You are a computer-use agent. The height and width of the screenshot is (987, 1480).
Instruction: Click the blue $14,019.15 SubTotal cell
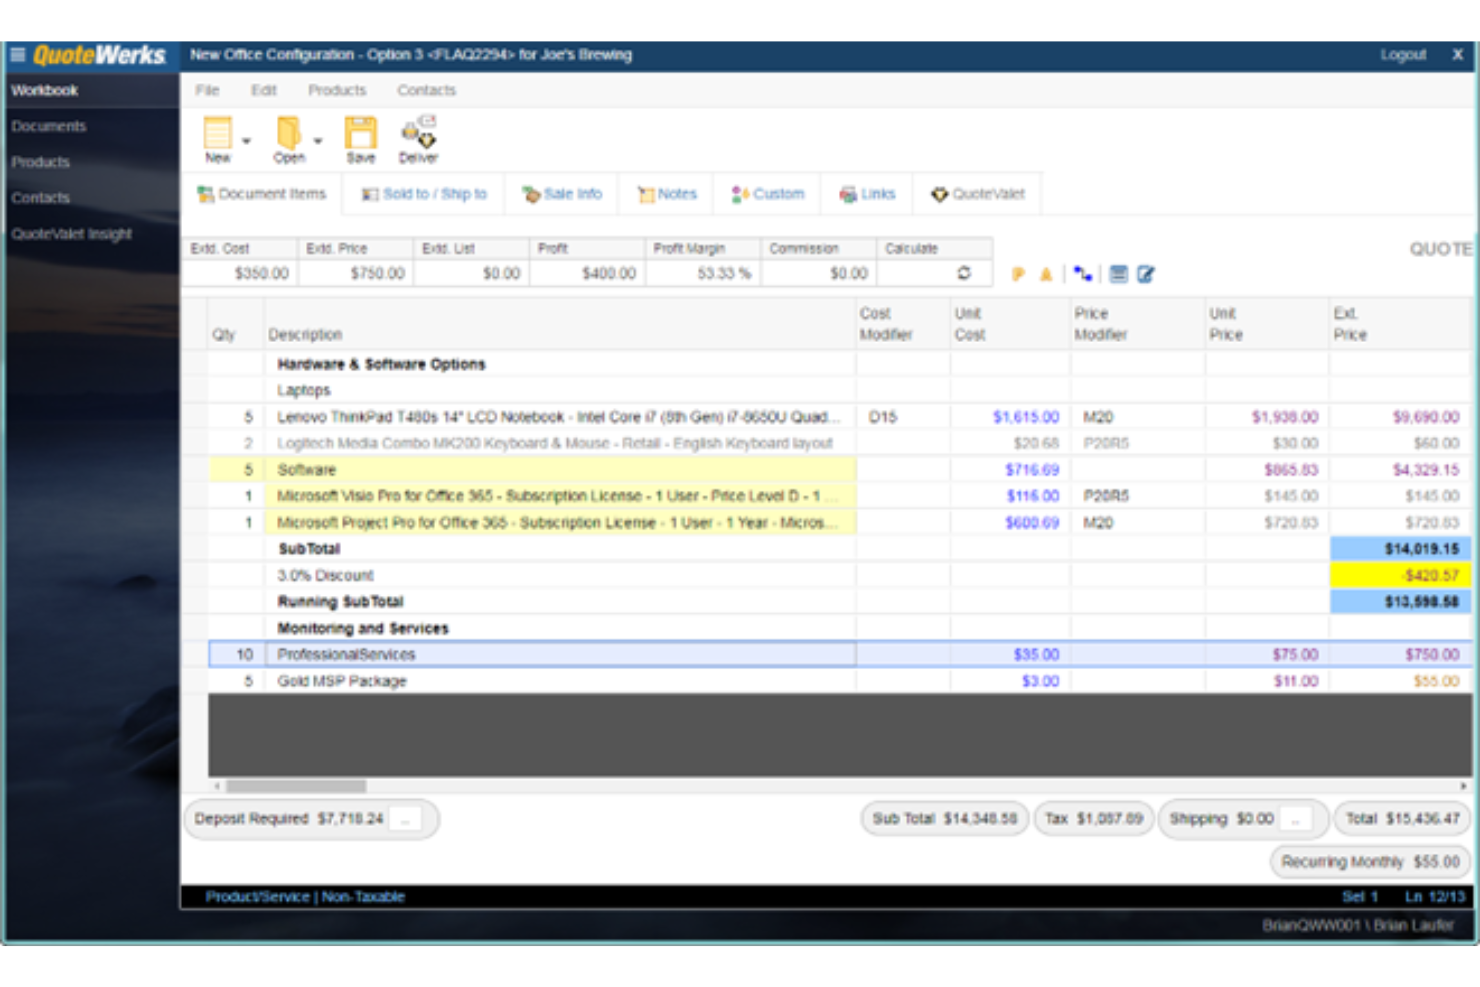coord(1400,549)
